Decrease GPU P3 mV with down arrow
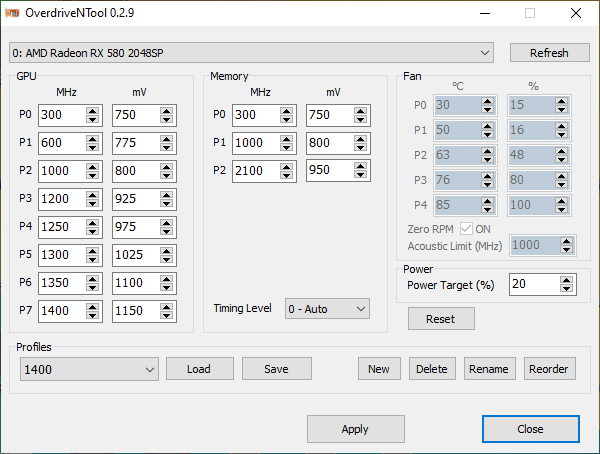600x454 pixels. tap(166, 203)
